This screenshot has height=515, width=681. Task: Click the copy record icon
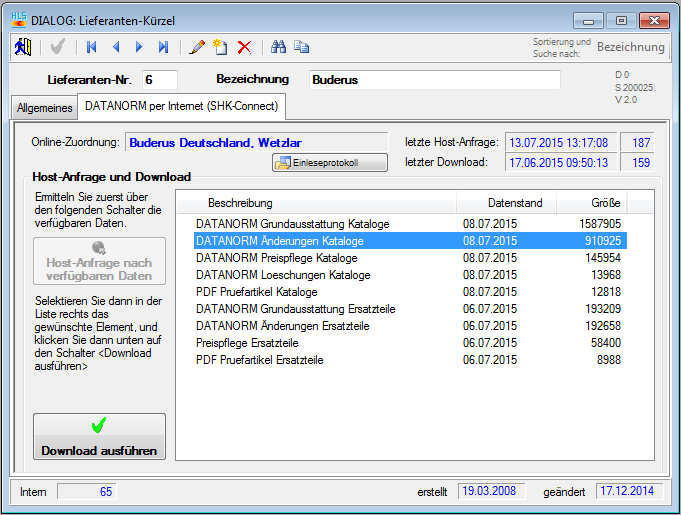pyautogui.click(x=301, y=47)
